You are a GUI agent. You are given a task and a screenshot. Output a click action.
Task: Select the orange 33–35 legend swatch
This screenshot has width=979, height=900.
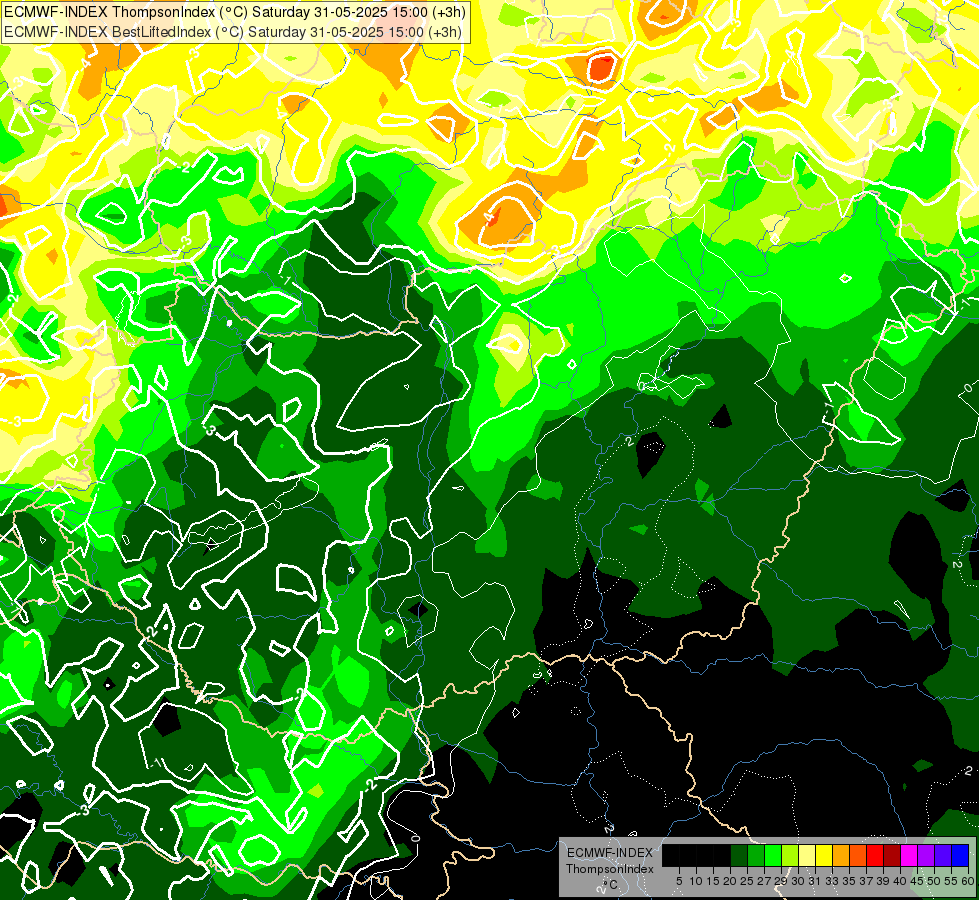click(841, 855)
